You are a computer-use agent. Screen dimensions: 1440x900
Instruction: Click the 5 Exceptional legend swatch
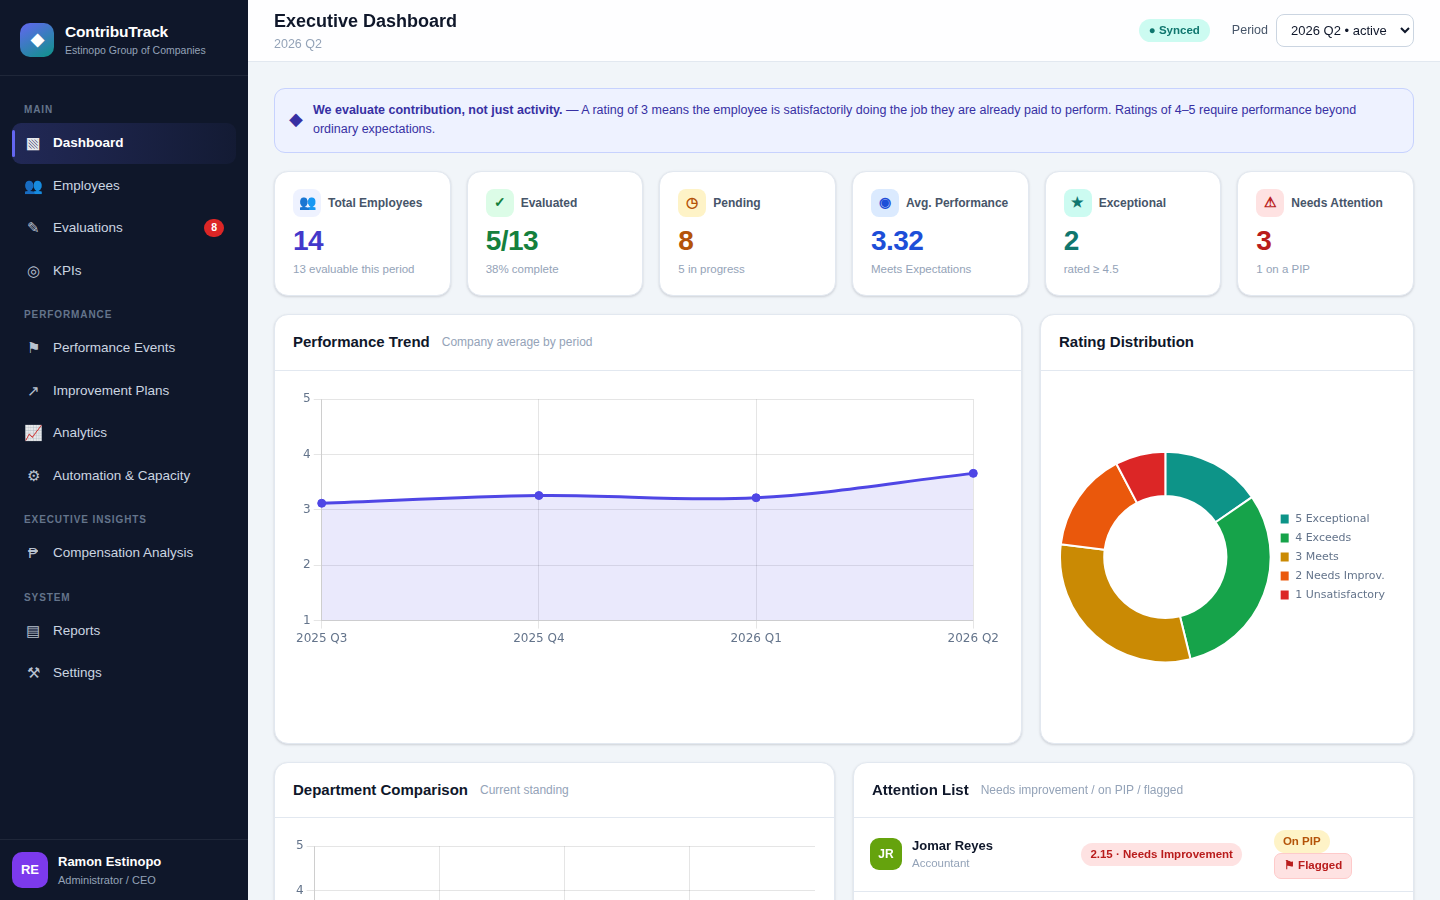pyautogui.click(x=1285, y=519)
